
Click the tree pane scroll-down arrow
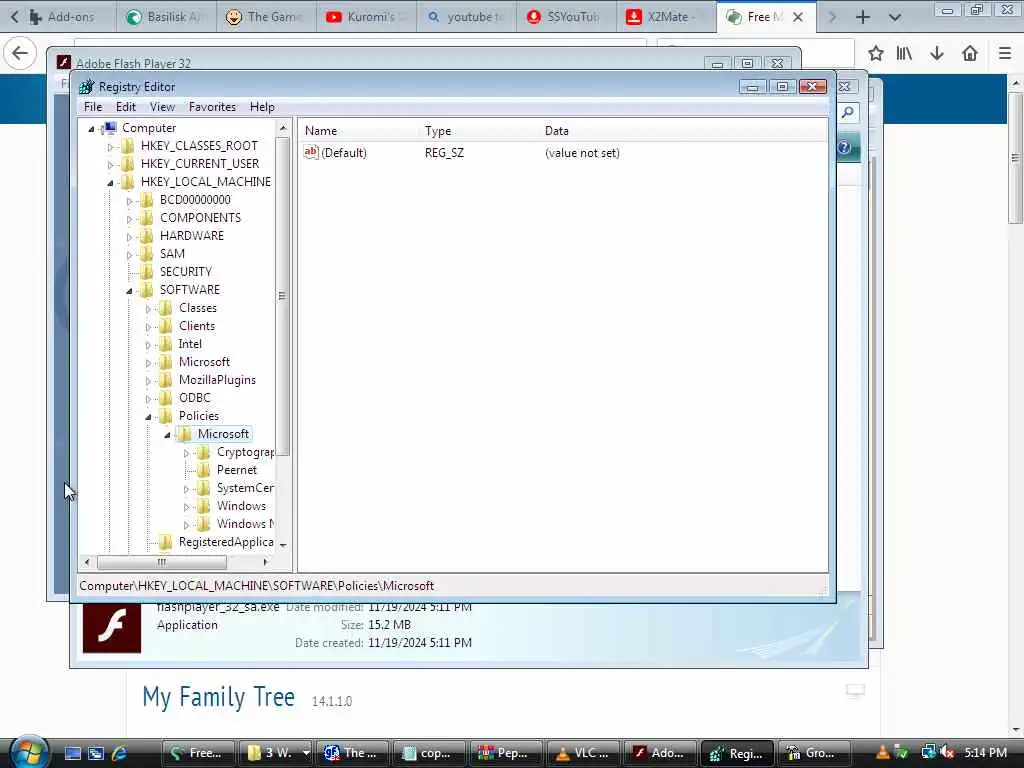pos(283,545)
